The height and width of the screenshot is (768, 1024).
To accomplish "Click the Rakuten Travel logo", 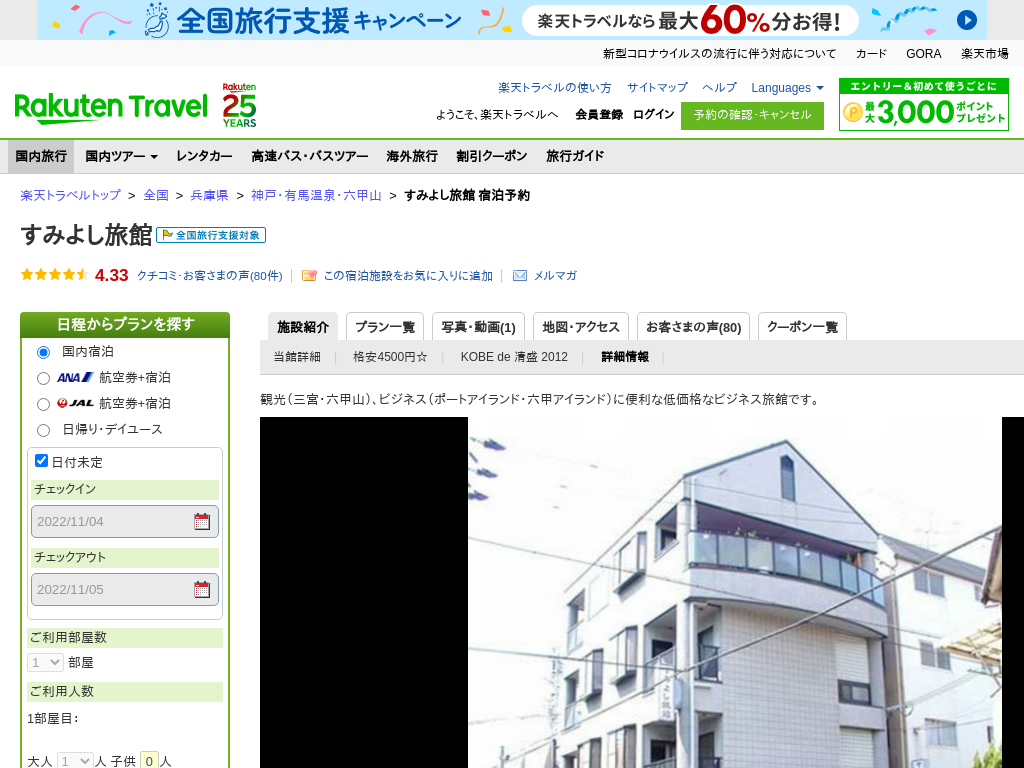I will coord(111,108).
